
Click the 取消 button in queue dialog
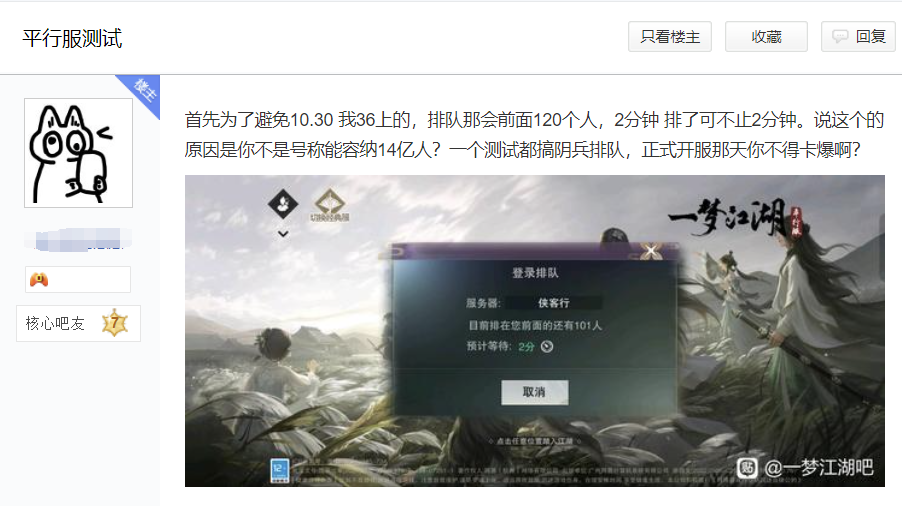(x=534, y=392)
